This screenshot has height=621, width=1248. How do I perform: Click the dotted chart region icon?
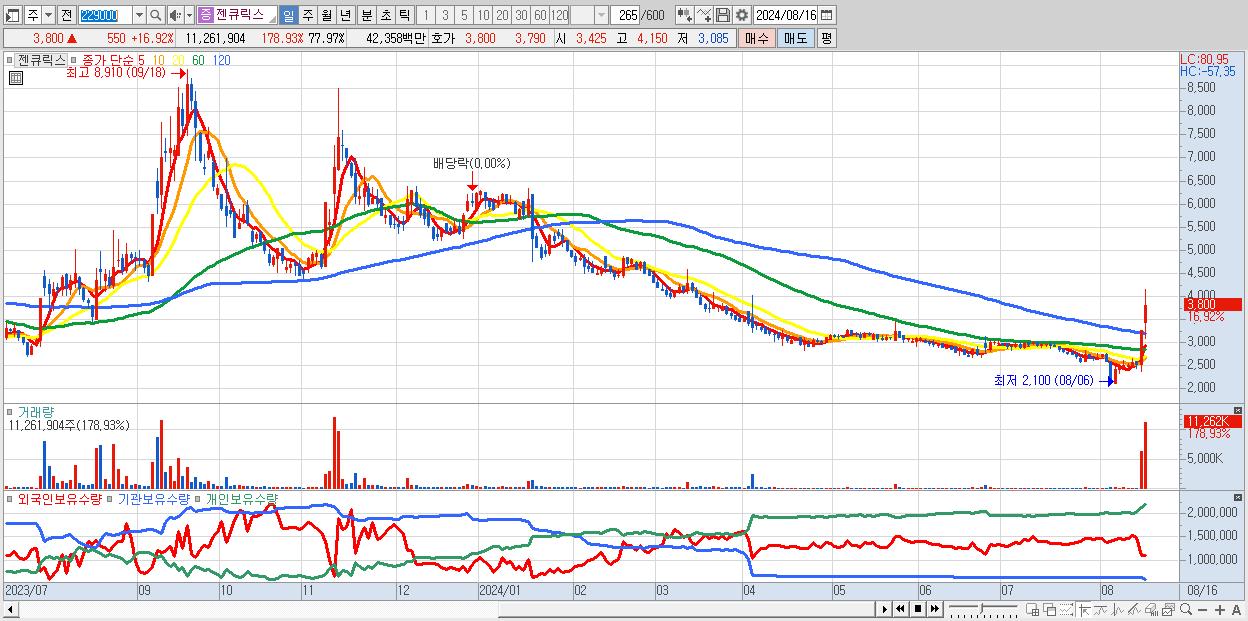click(1067, 610)
